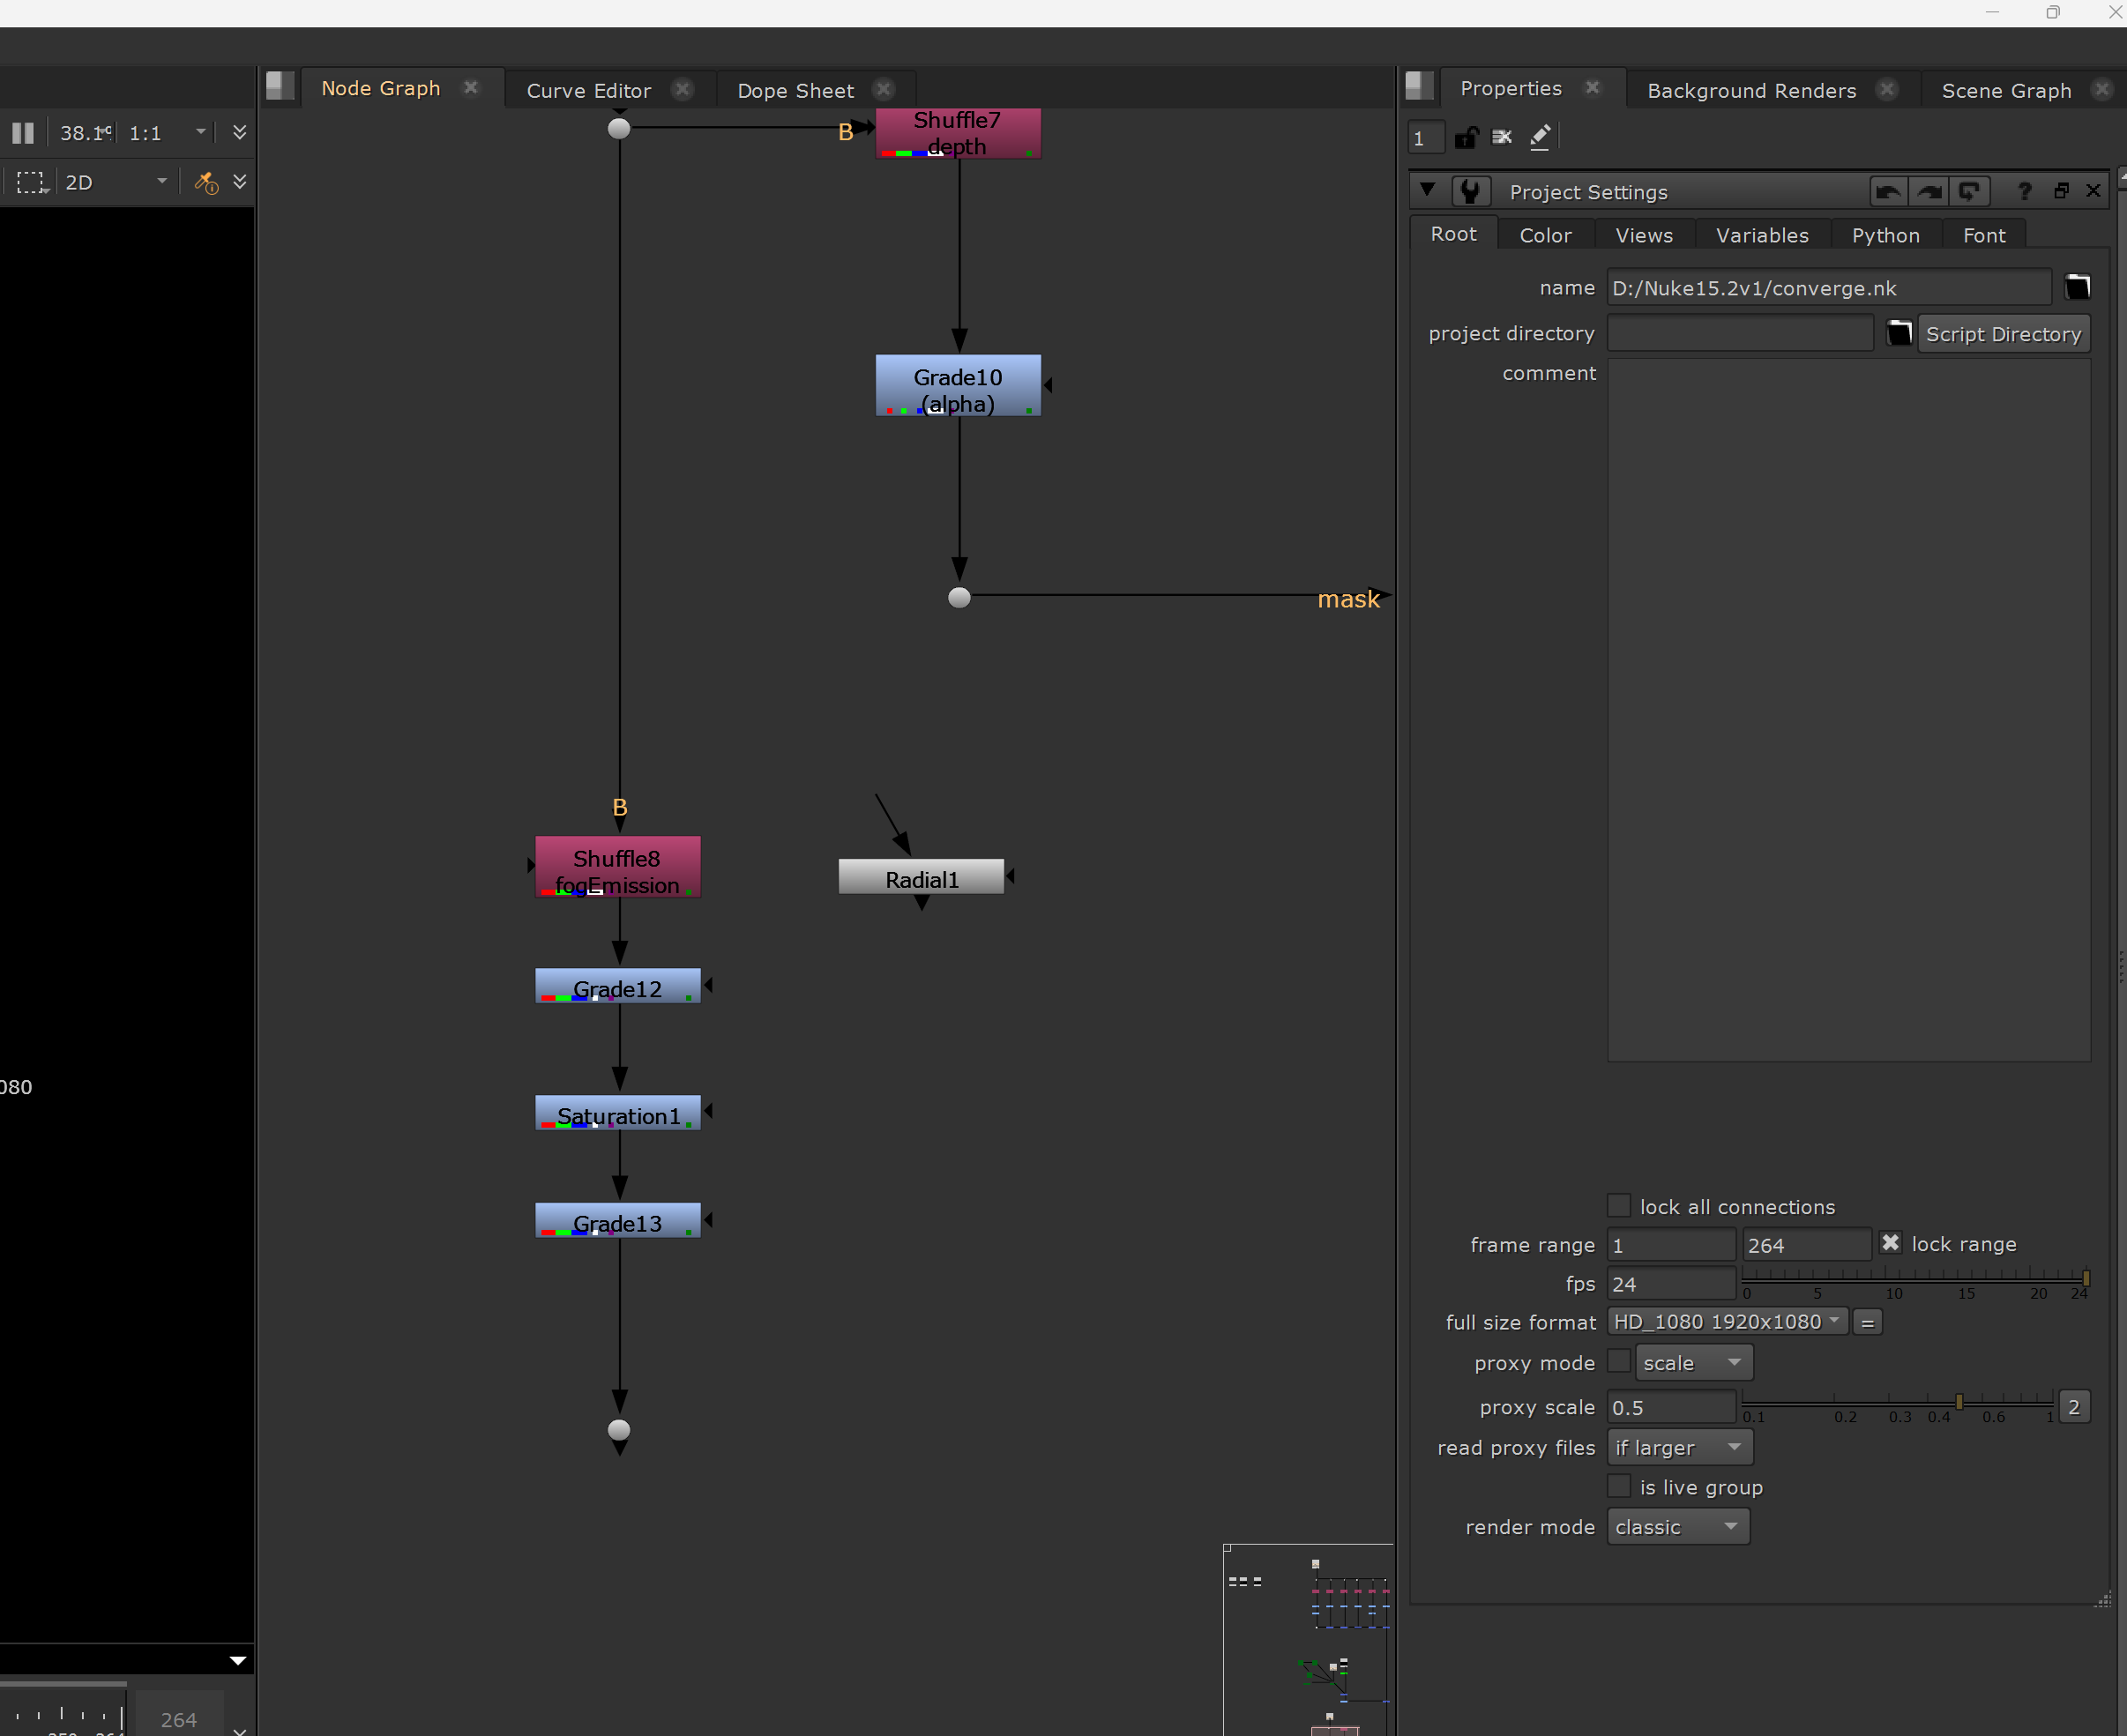Enable lock all connections checkbox
This screenshot has width=2127, height=1736.
(x=1618, y=1206)
